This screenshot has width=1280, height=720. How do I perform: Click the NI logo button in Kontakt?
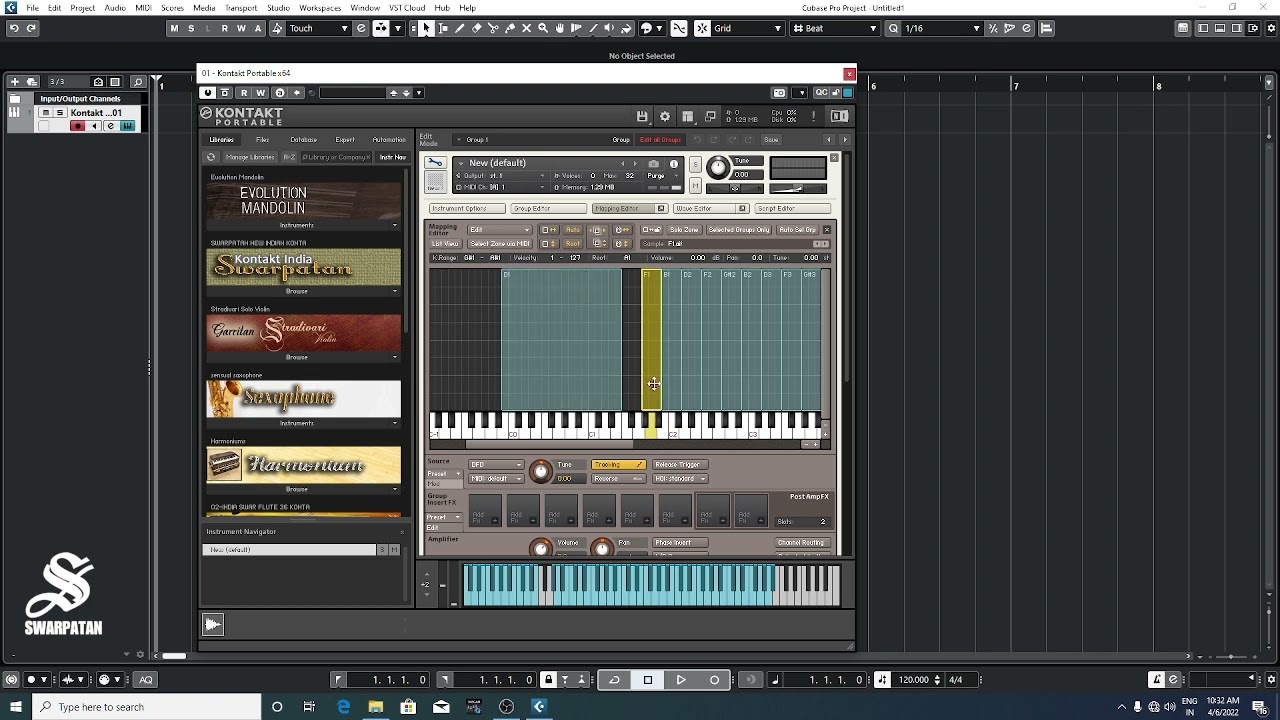click(839, 116)
